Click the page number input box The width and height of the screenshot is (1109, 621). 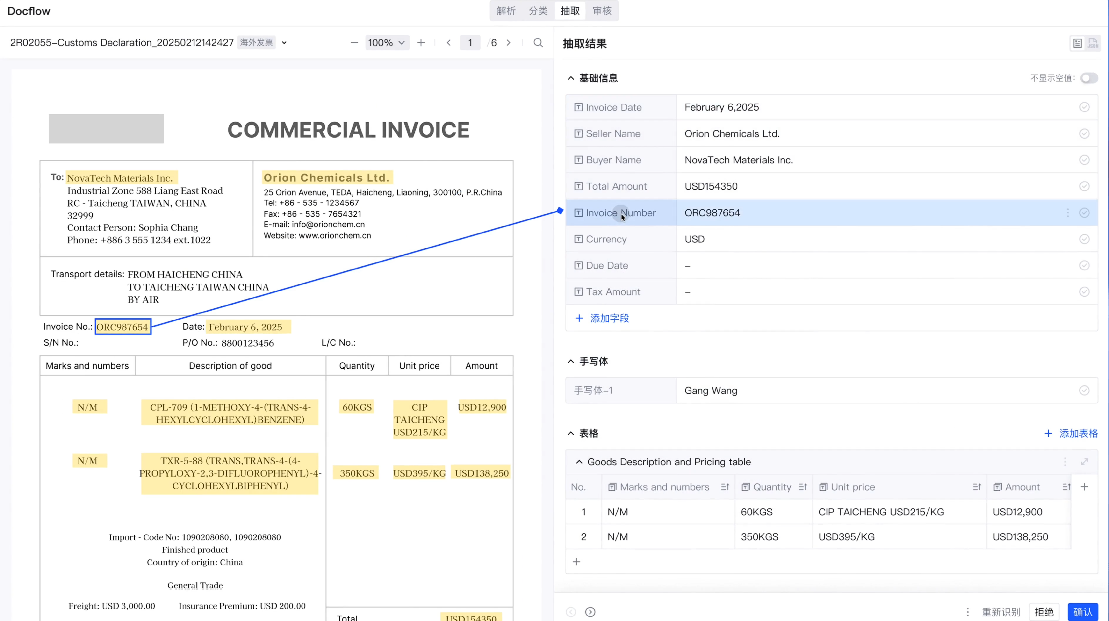coord(470,43)
